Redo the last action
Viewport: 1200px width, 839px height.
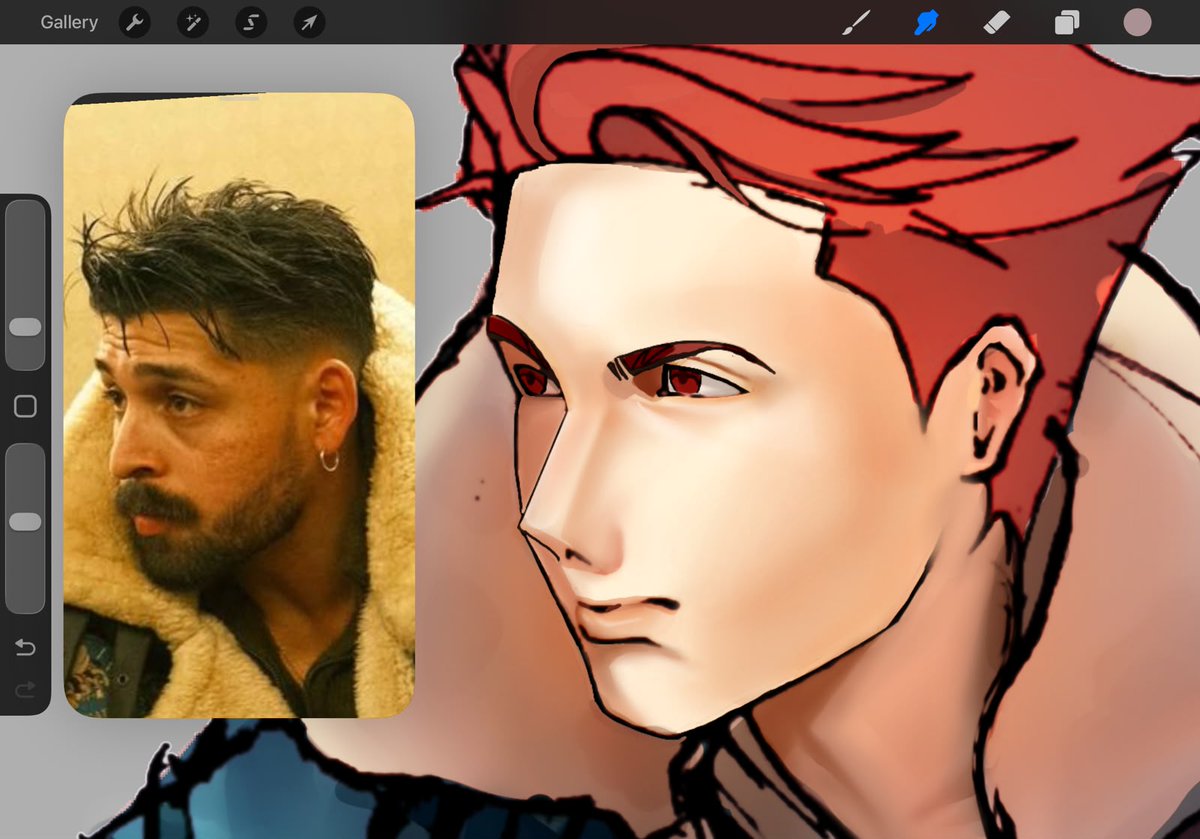pos(25,689)
